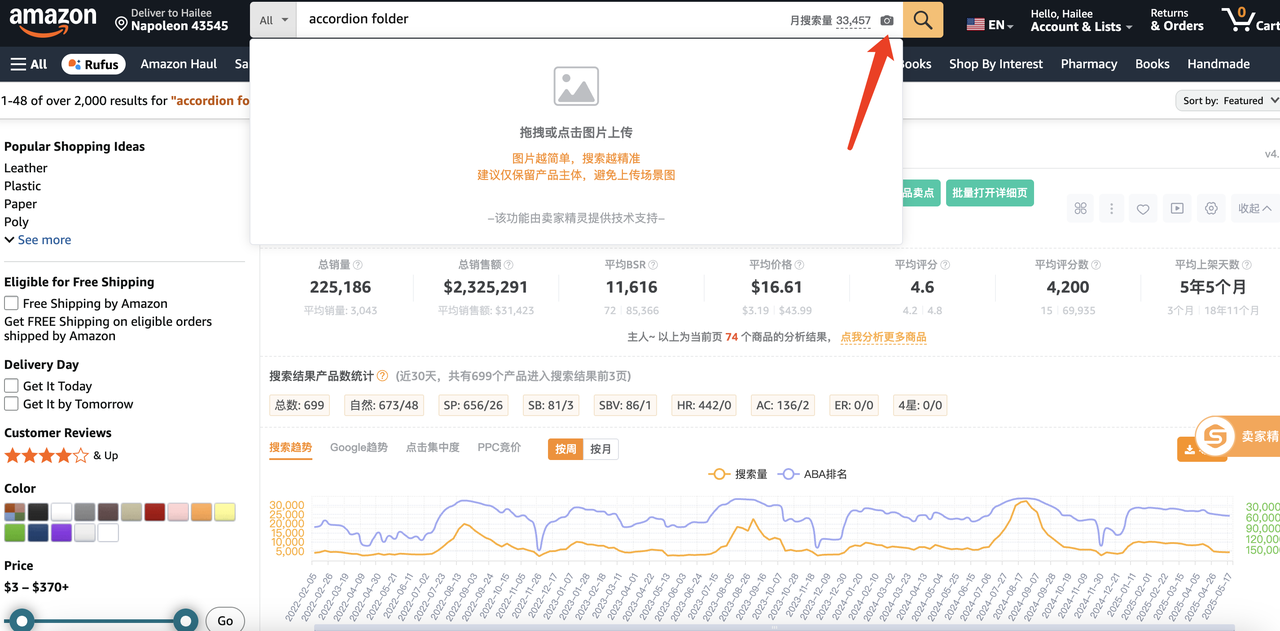Open the video tutorial play icon
The image size is (1280, 631).
coord(1176,208)
